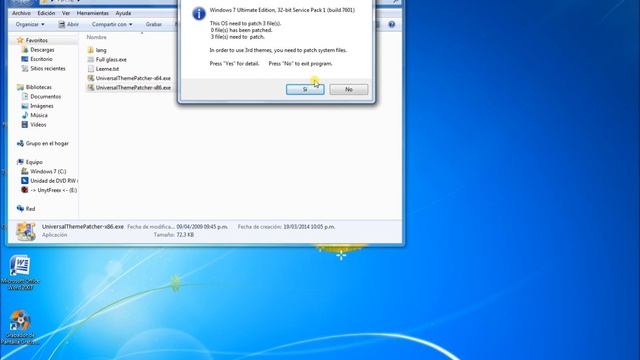640x360 pixels.
Task: Click the Favoritos star icon
Action: pyautogui.click(x=20, y=40)
